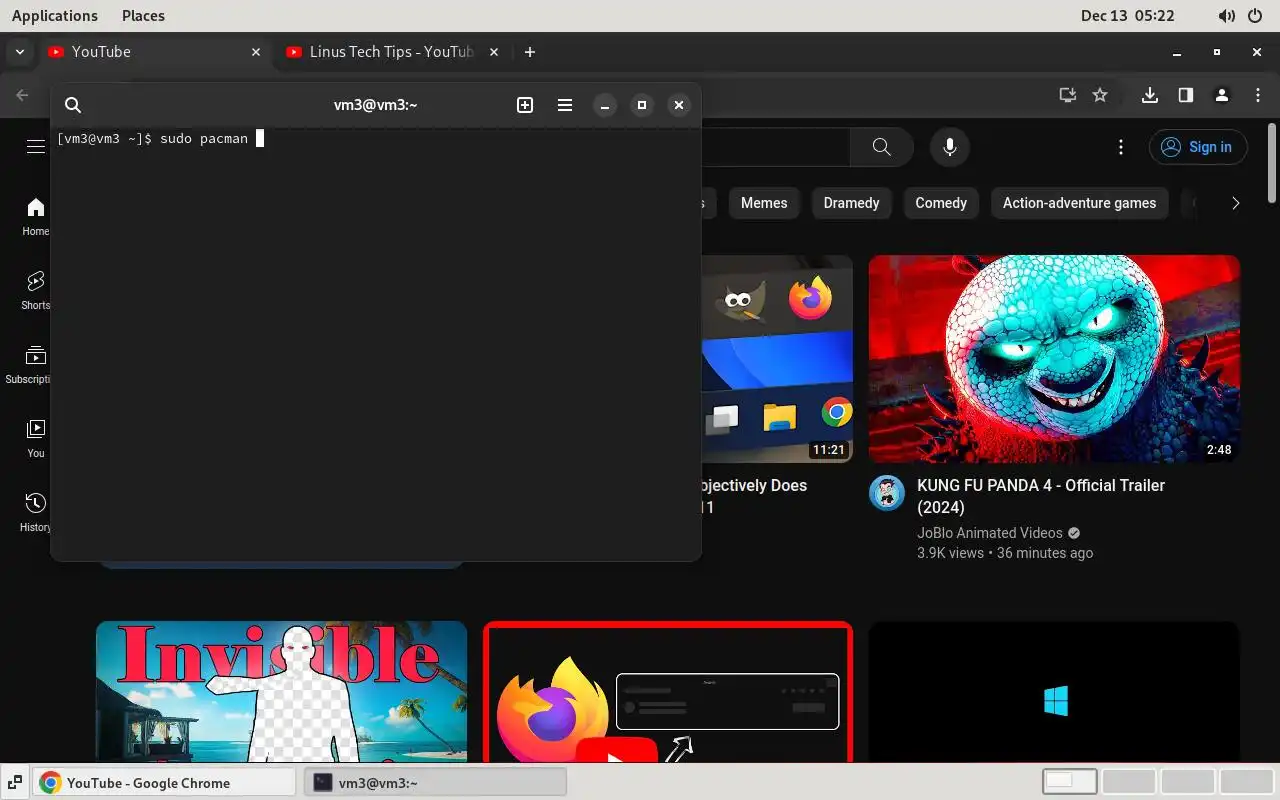The width and height of the screenshot is (1280, 800).
Task: Open Chrome downloads icon
Action: 1150,95
